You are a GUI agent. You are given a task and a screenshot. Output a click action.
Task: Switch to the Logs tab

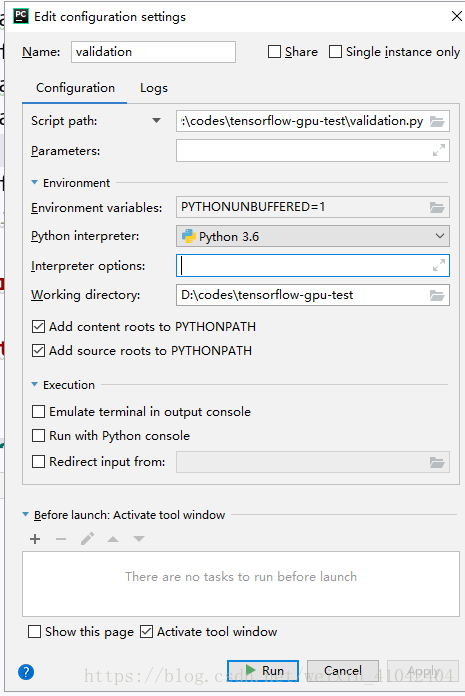point(154,88)
